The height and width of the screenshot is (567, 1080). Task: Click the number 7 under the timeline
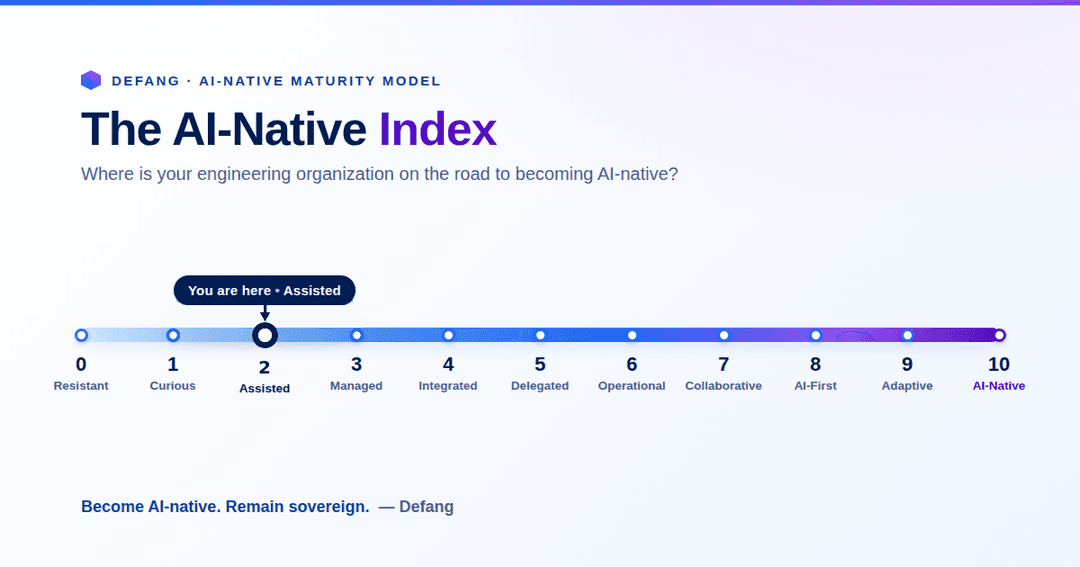(724, 364)
